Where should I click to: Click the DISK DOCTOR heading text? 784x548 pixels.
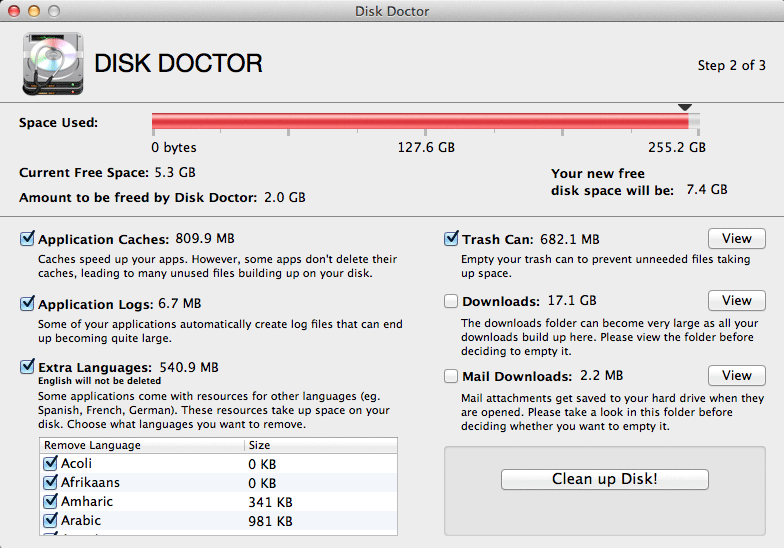click(178, 64)
